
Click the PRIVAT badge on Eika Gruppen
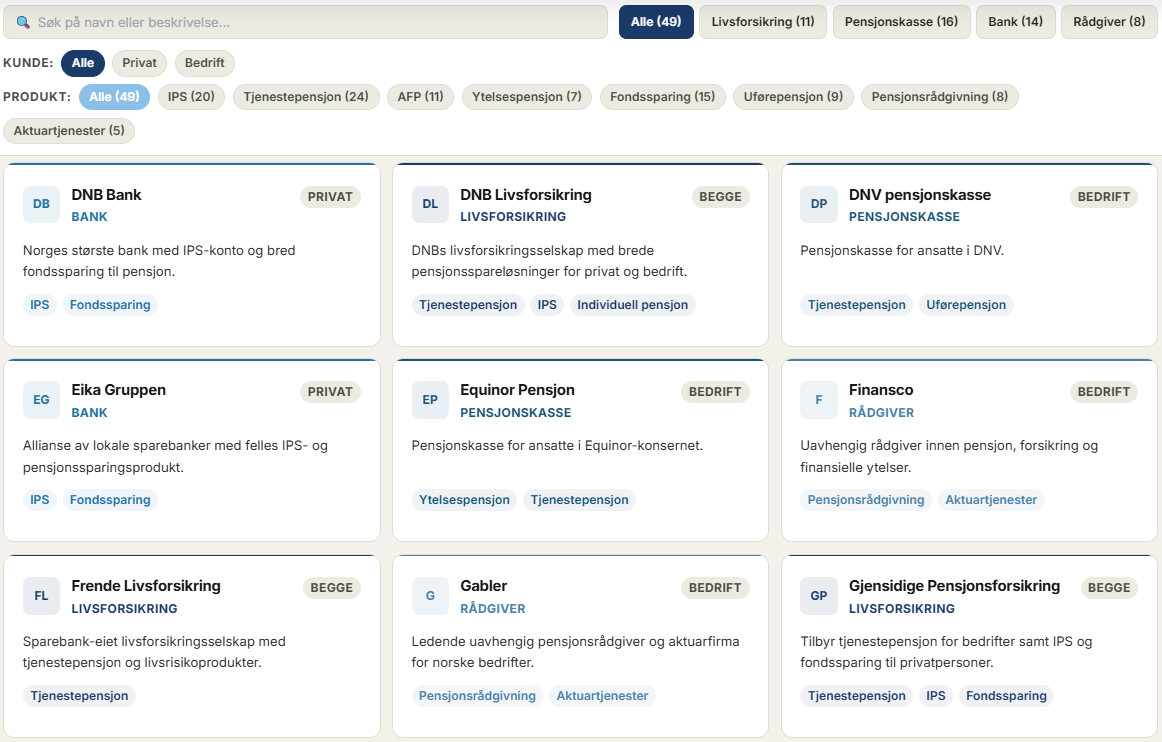(331, 391)
